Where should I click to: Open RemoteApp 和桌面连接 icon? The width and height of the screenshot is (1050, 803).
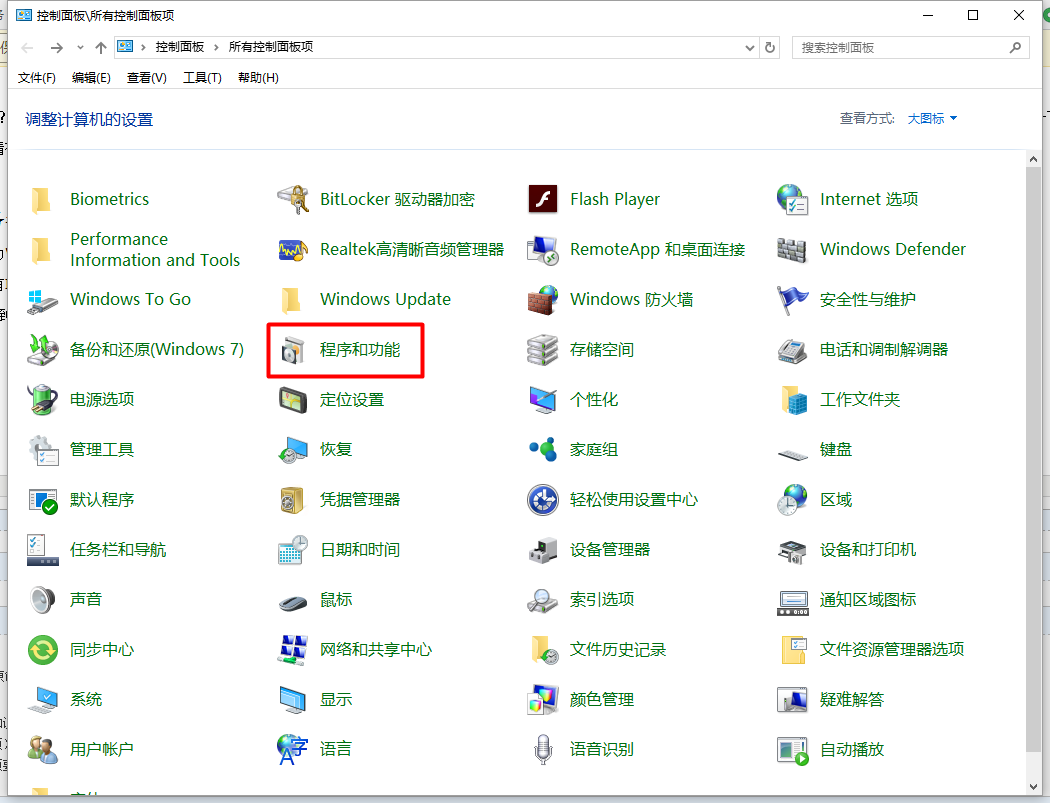pos(542,250)
